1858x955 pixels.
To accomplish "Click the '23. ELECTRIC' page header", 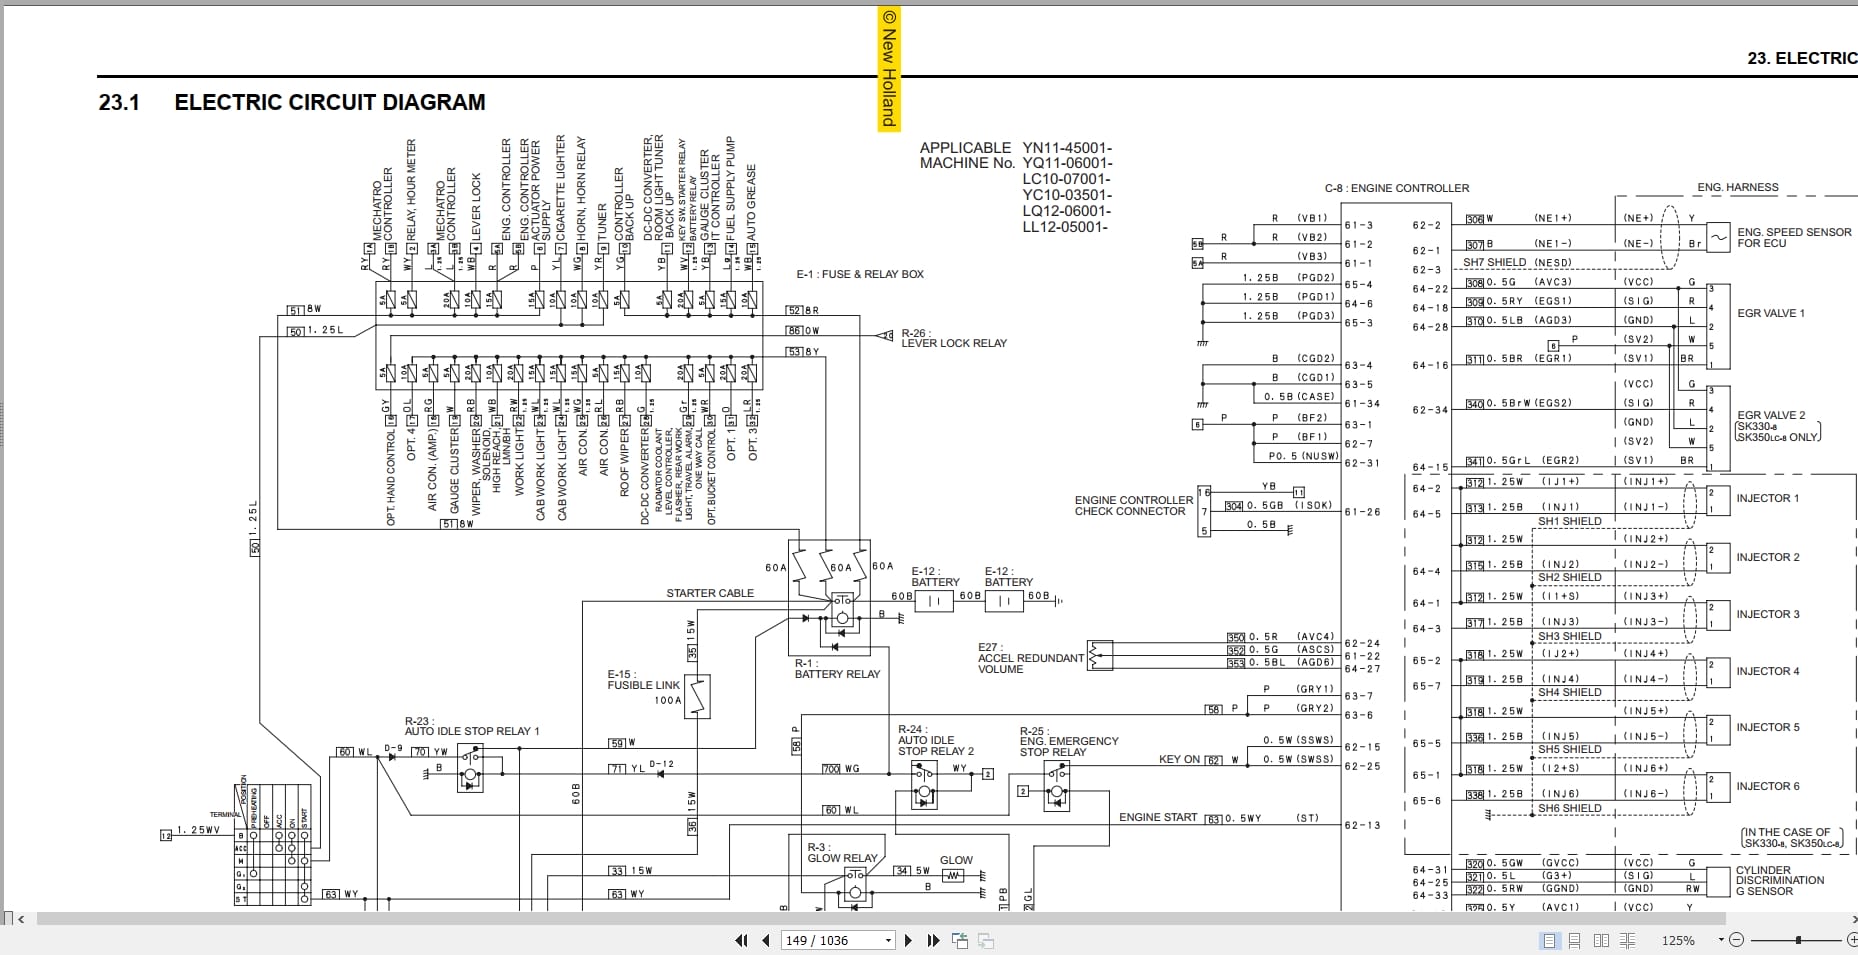I will click(1802, 58).
